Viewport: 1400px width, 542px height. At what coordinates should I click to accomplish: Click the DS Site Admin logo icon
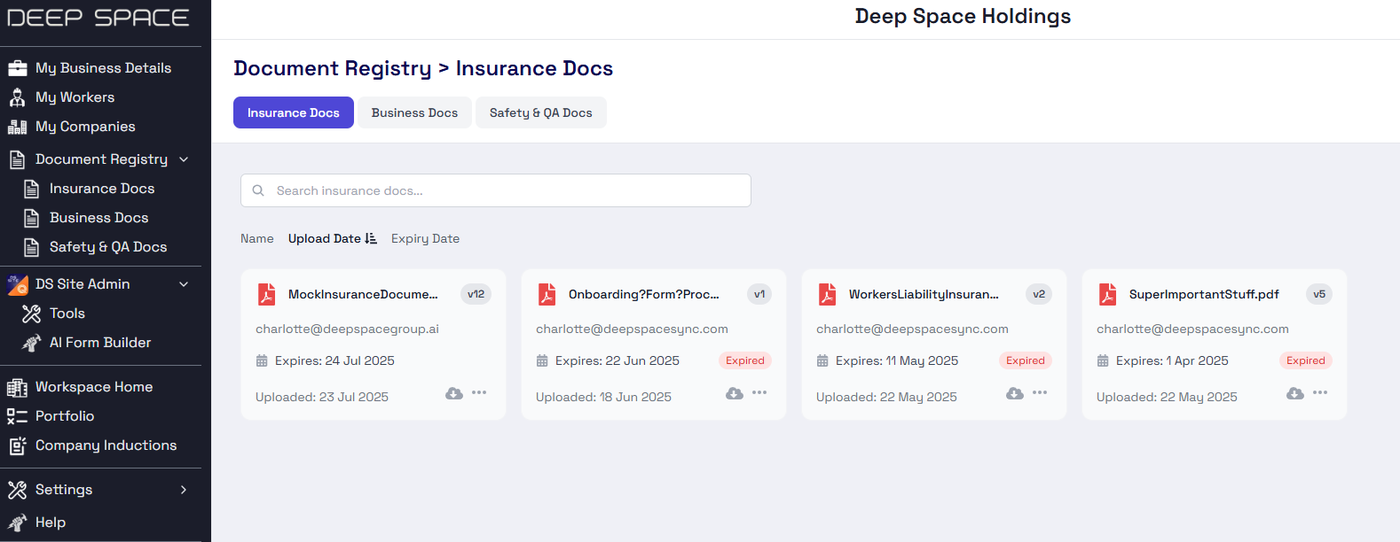(x=17, y=284)
